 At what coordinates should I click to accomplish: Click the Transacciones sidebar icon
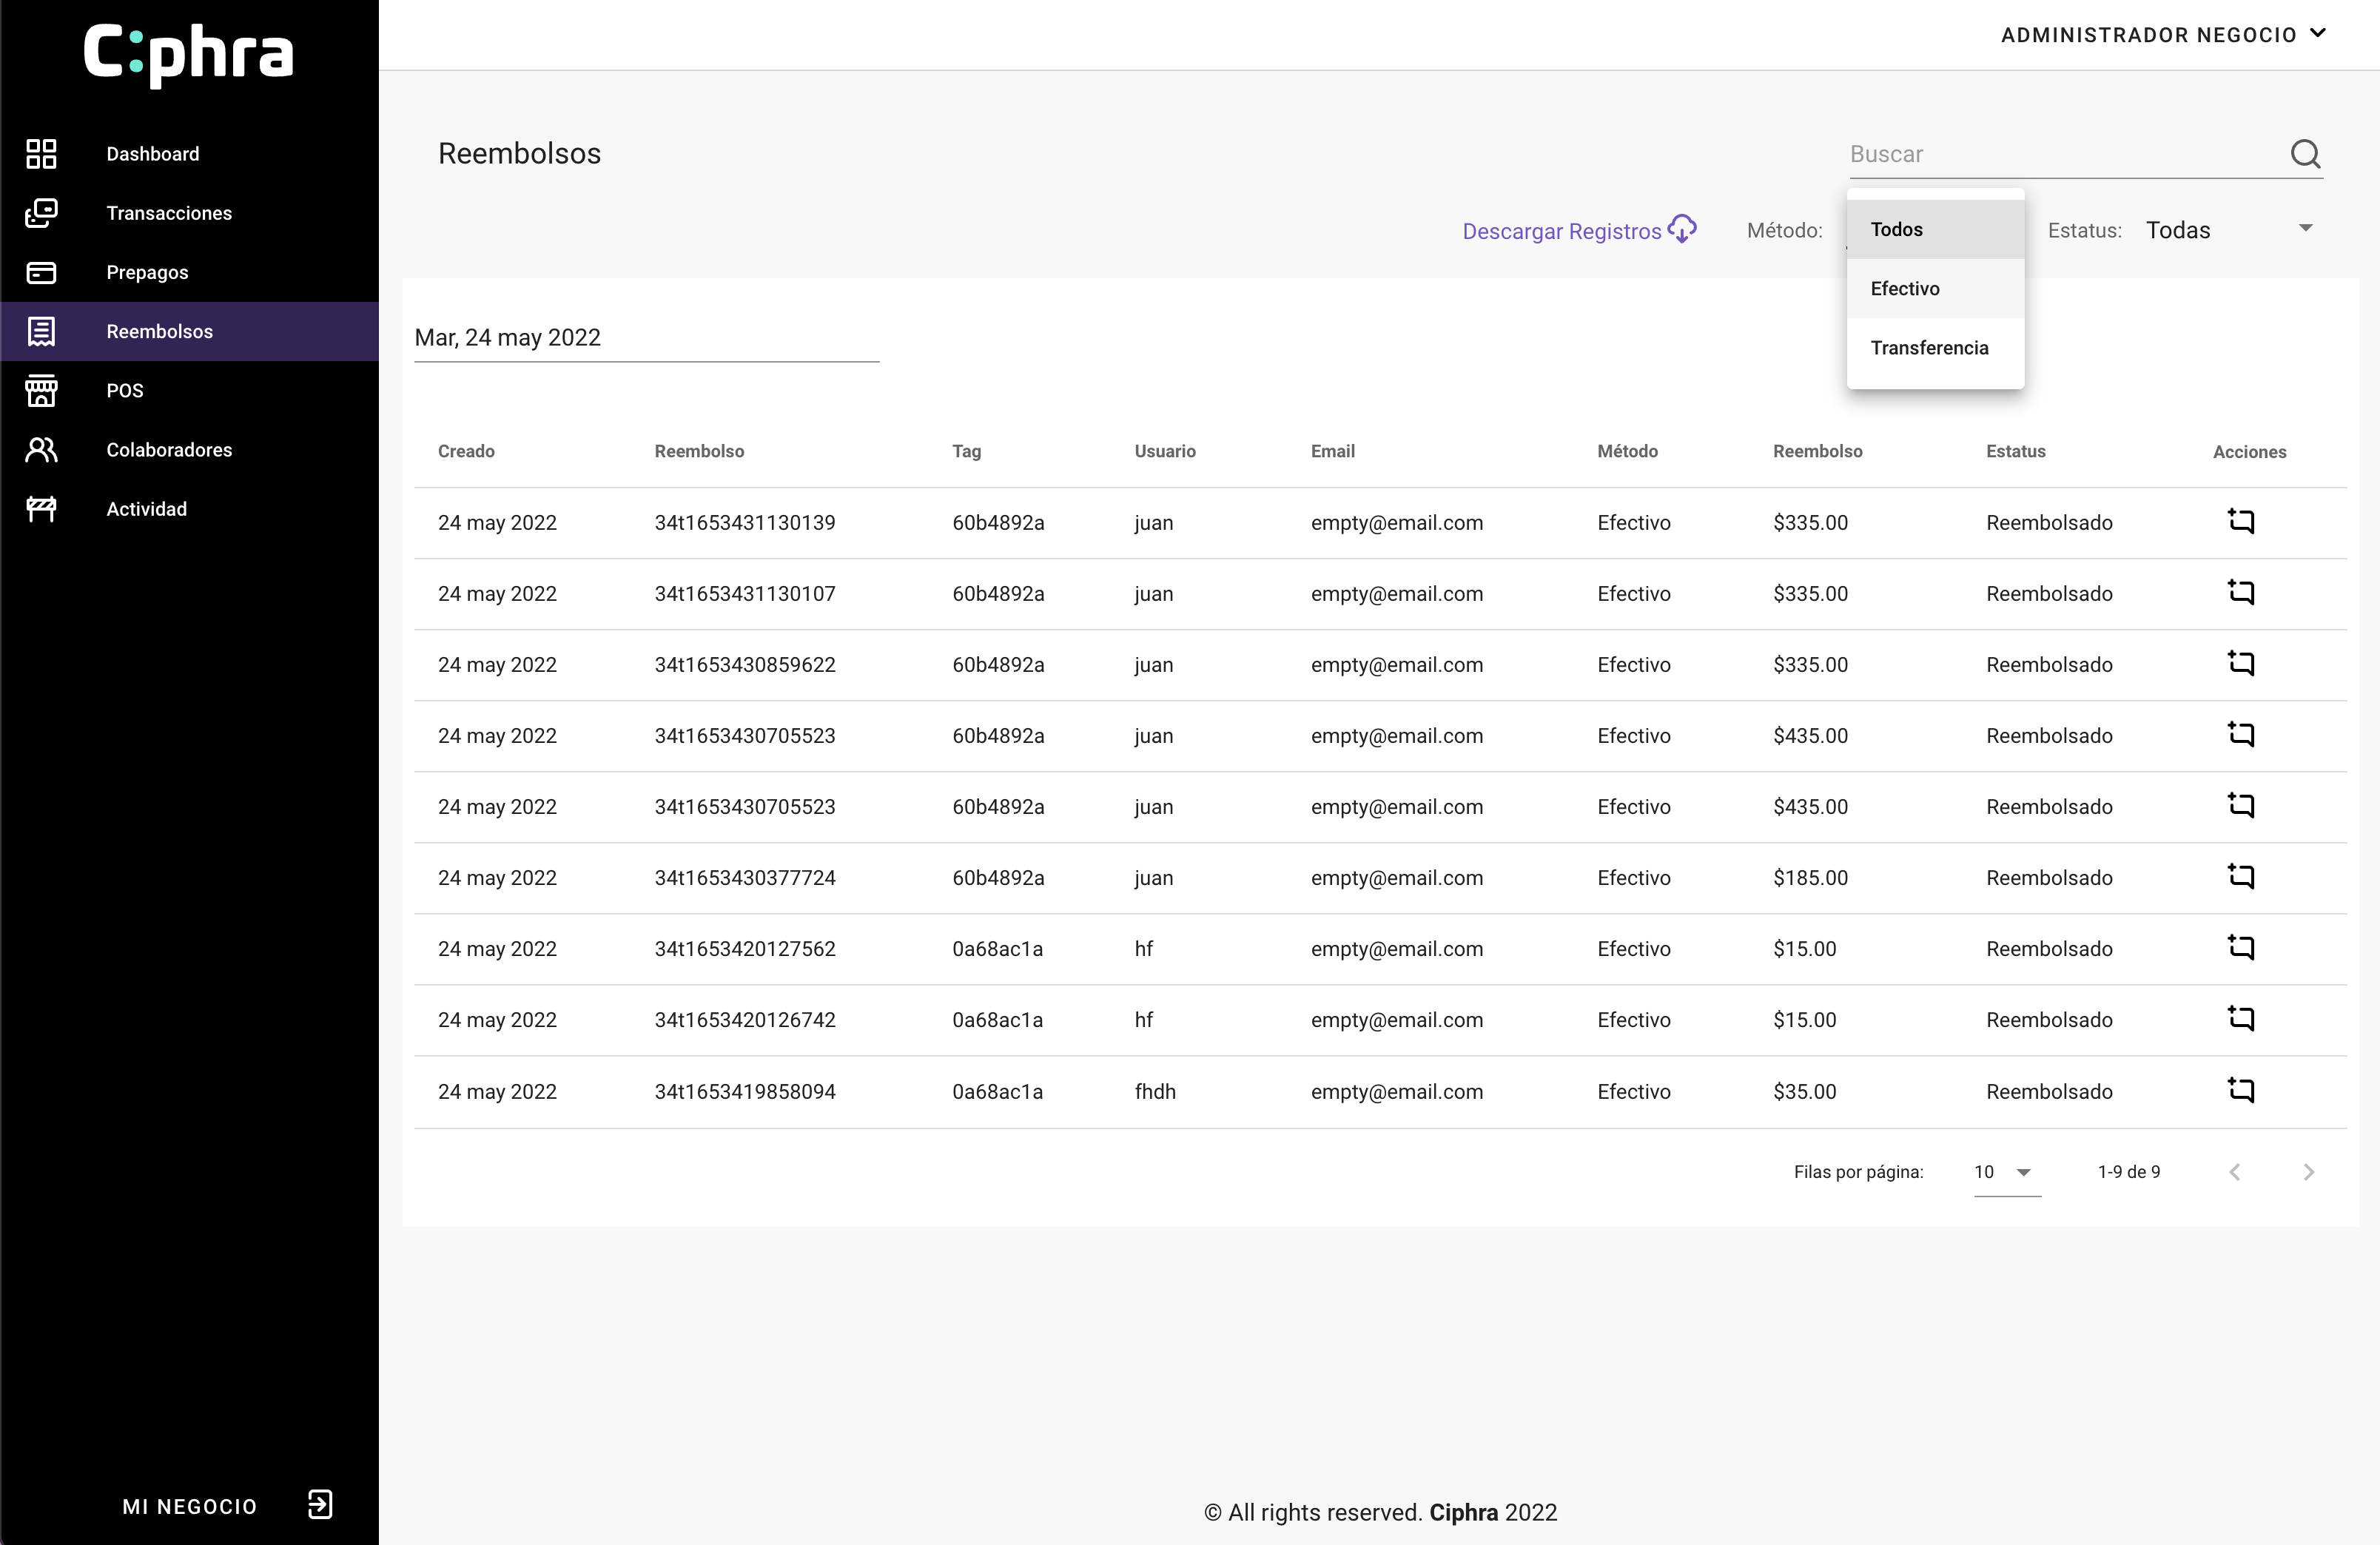pyautogui.click(x=41, y=213)
